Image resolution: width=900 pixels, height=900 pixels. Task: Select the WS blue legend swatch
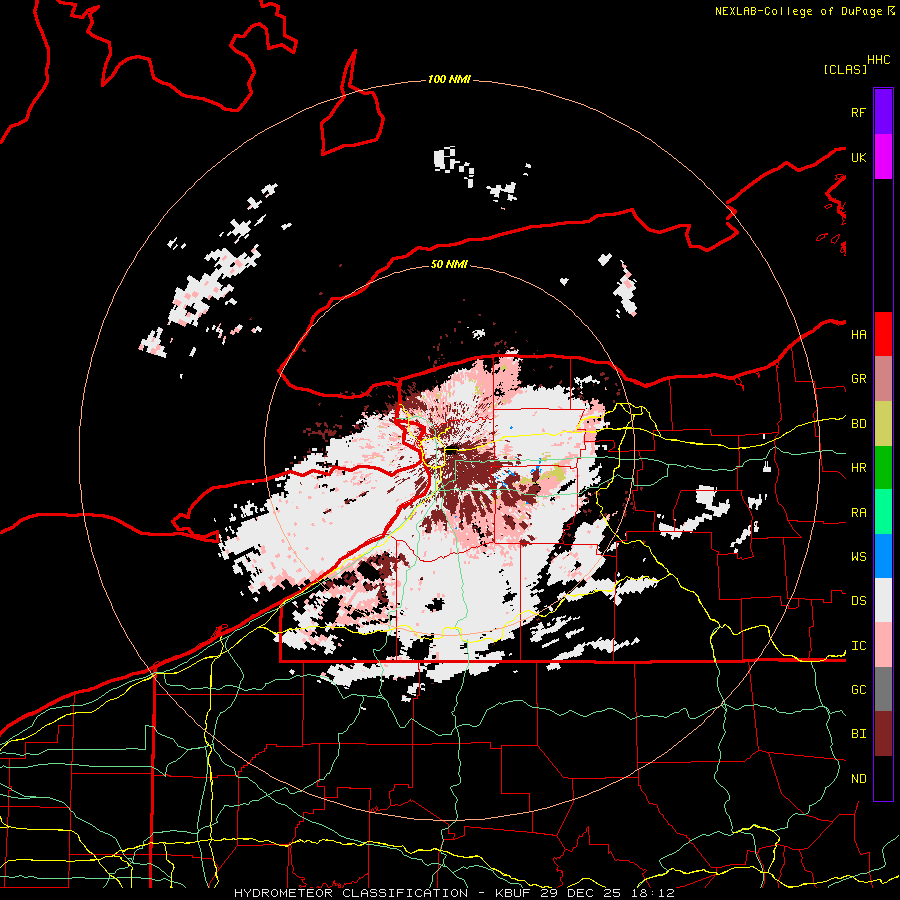tap(883, 556)
